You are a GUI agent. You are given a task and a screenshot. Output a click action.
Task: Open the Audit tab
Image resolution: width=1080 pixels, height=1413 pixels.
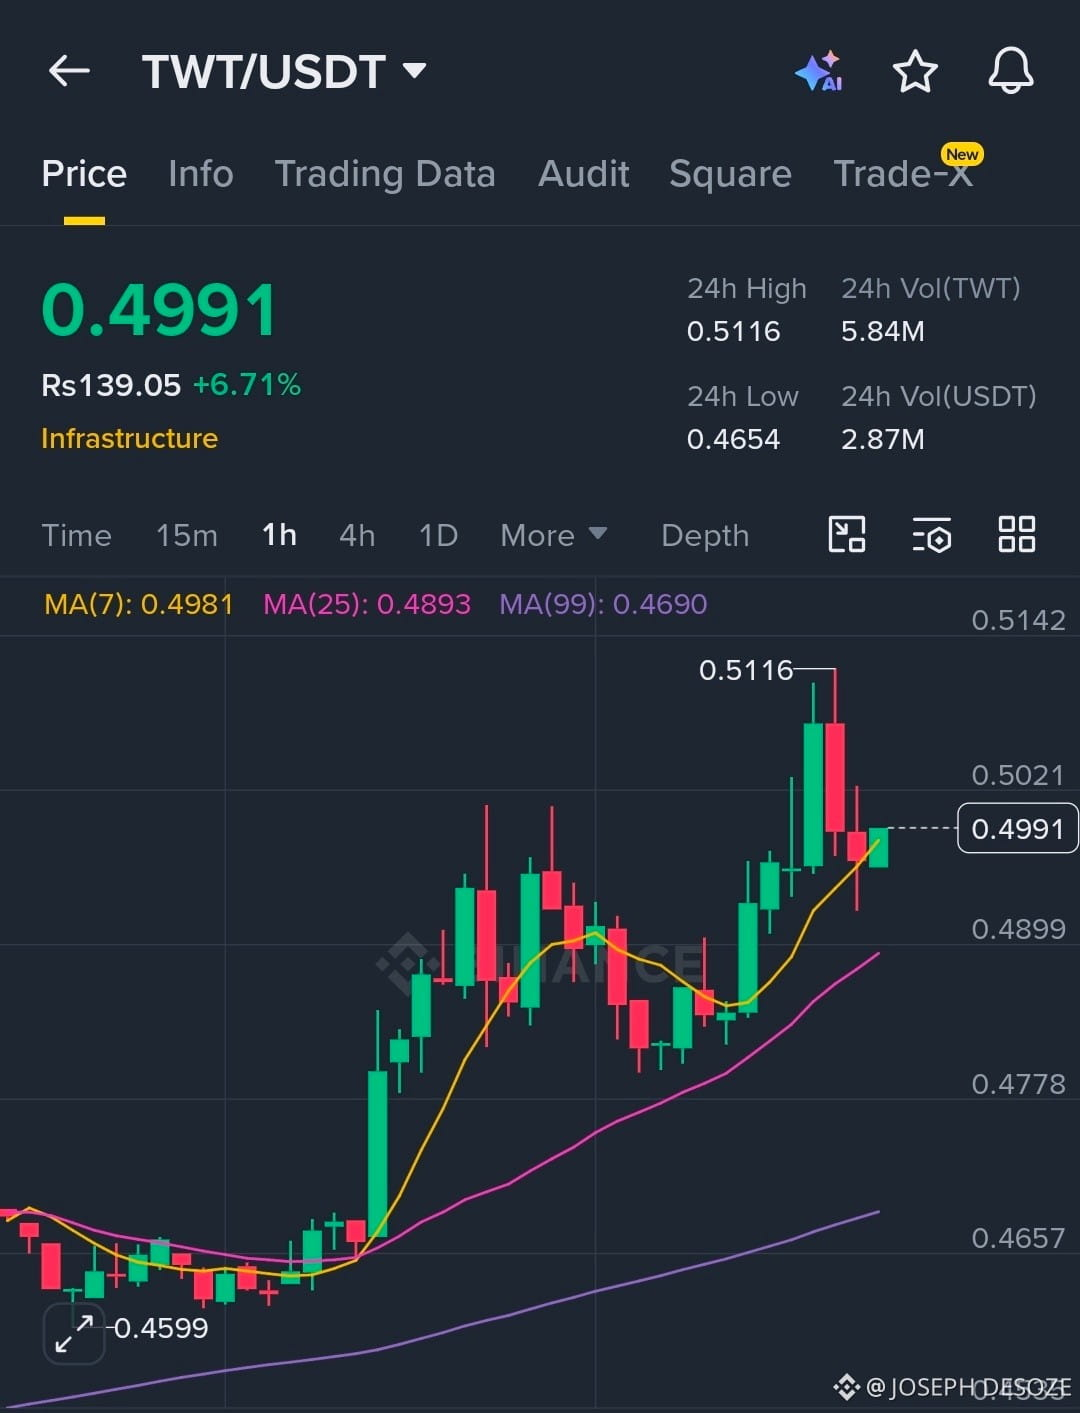point(584,174)
